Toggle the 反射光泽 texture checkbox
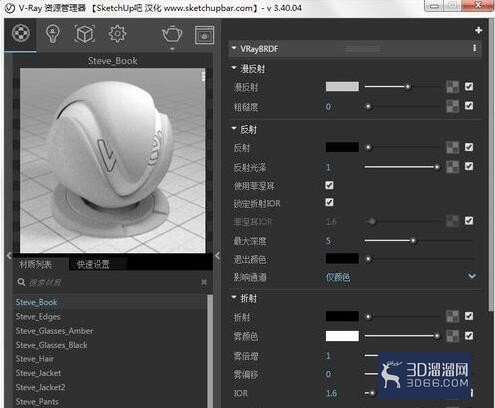Viewport: 495px width, 408px height. tap(469, 166)
